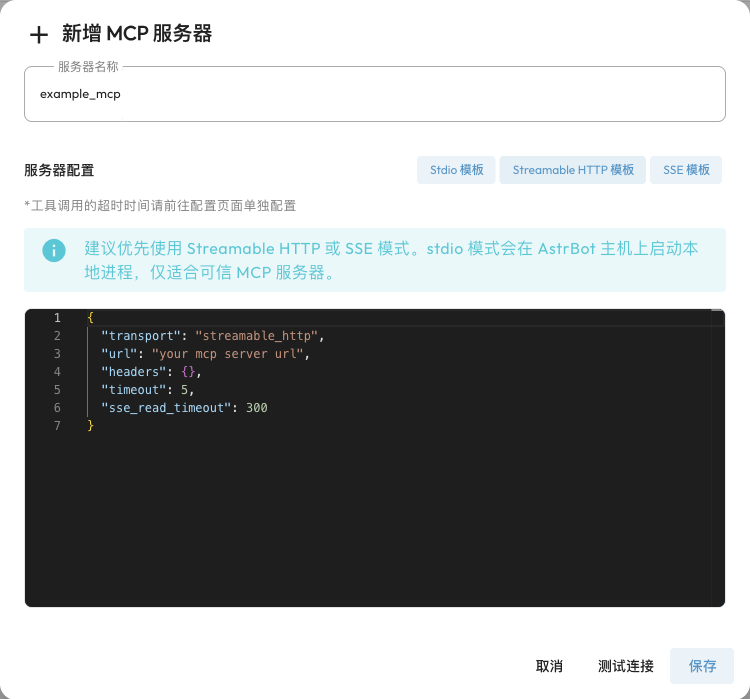
Task: Click the notice text about Streamable HTTP 或 SSE
Action: [391, 260]
